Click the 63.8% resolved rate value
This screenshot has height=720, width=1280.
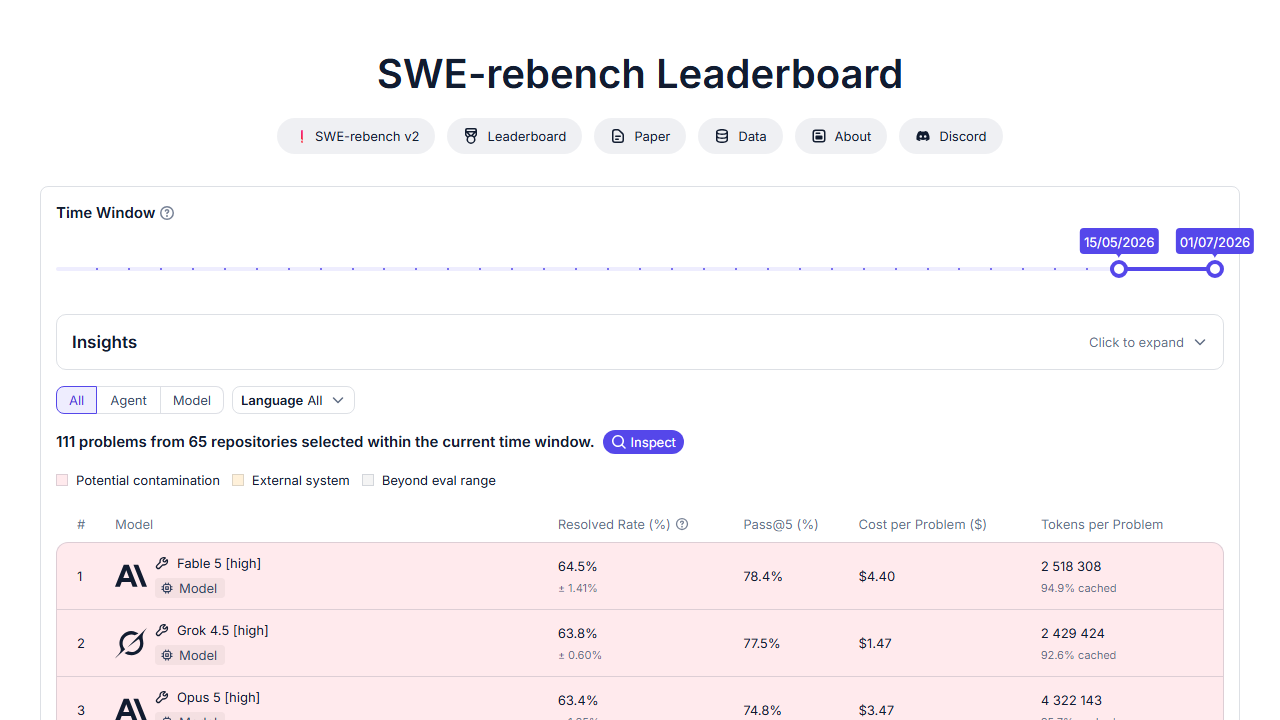click(577, 633)
